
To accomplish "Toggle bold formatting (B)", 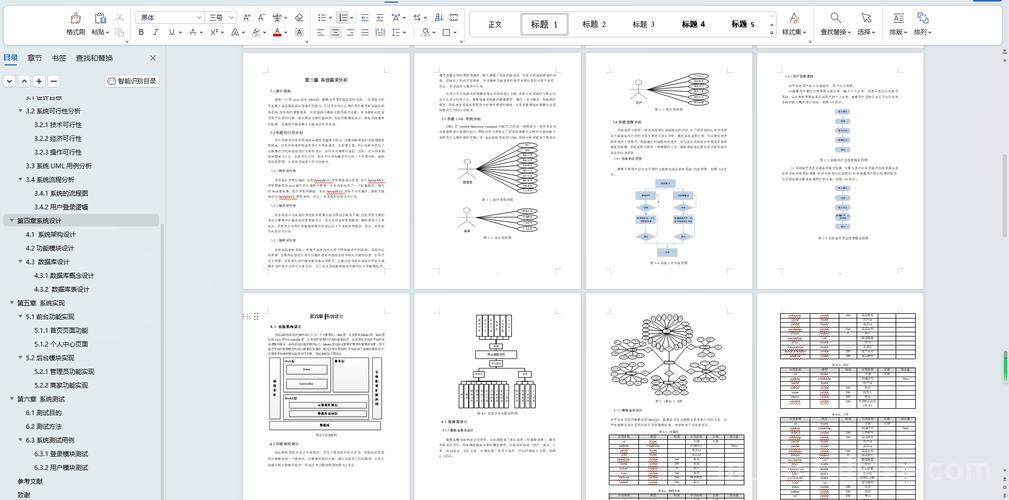I will 141,32.
